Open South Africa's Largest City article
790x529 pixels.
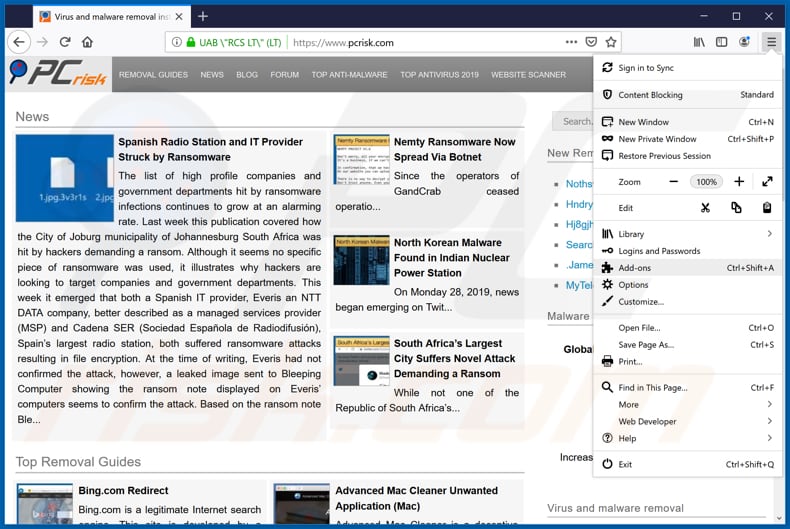(x=454, y=359)
